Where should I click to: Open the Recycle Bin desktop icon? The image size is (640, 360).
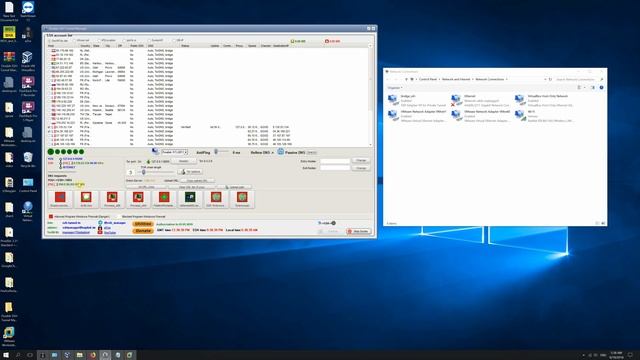(28, 160)
